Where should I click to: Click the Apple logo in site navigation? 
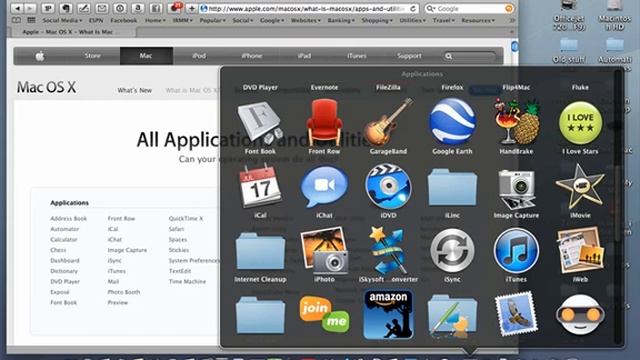point(40,56)
